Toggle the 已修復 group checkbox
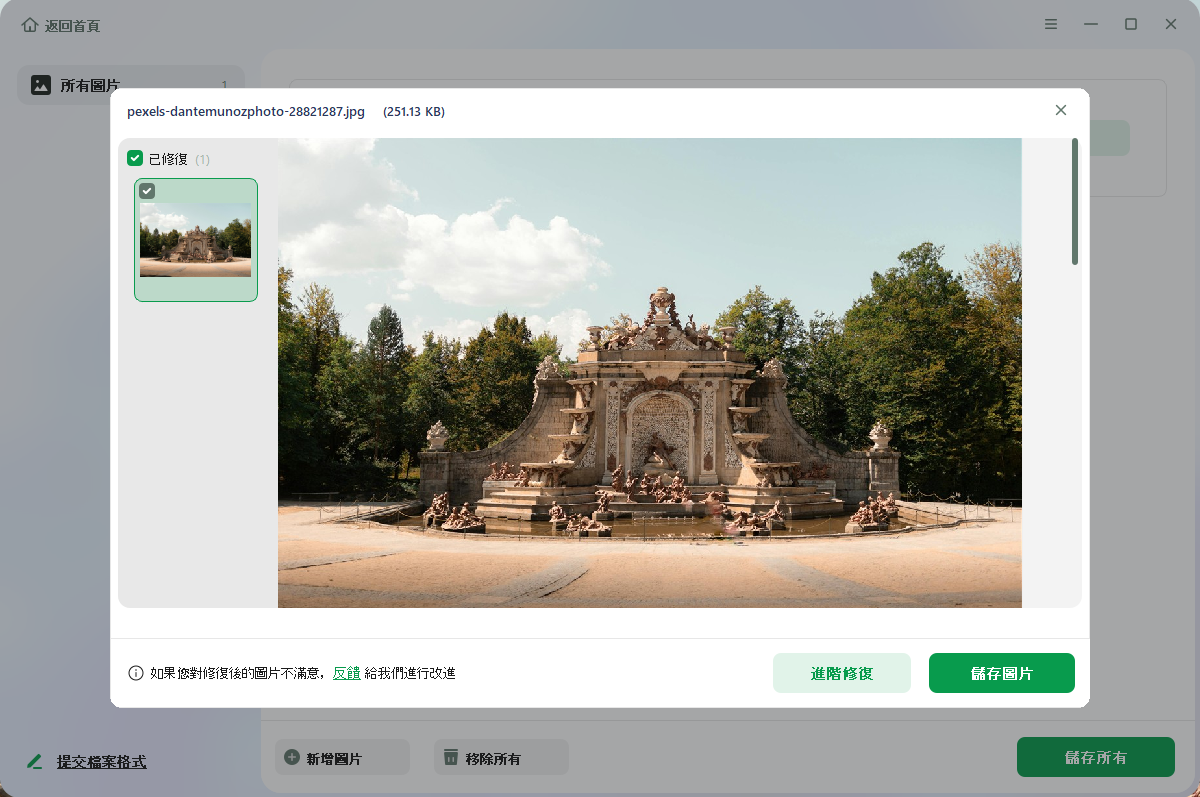This screenshot has height=797, width=1200. click(x=135, y=159)
